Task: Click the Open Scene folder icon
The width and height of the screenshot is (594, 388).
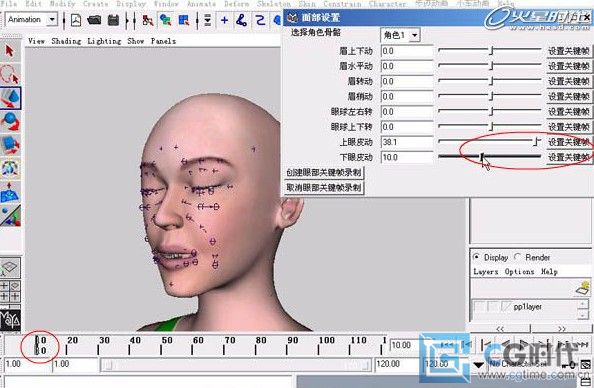Action: coord(94,20)
